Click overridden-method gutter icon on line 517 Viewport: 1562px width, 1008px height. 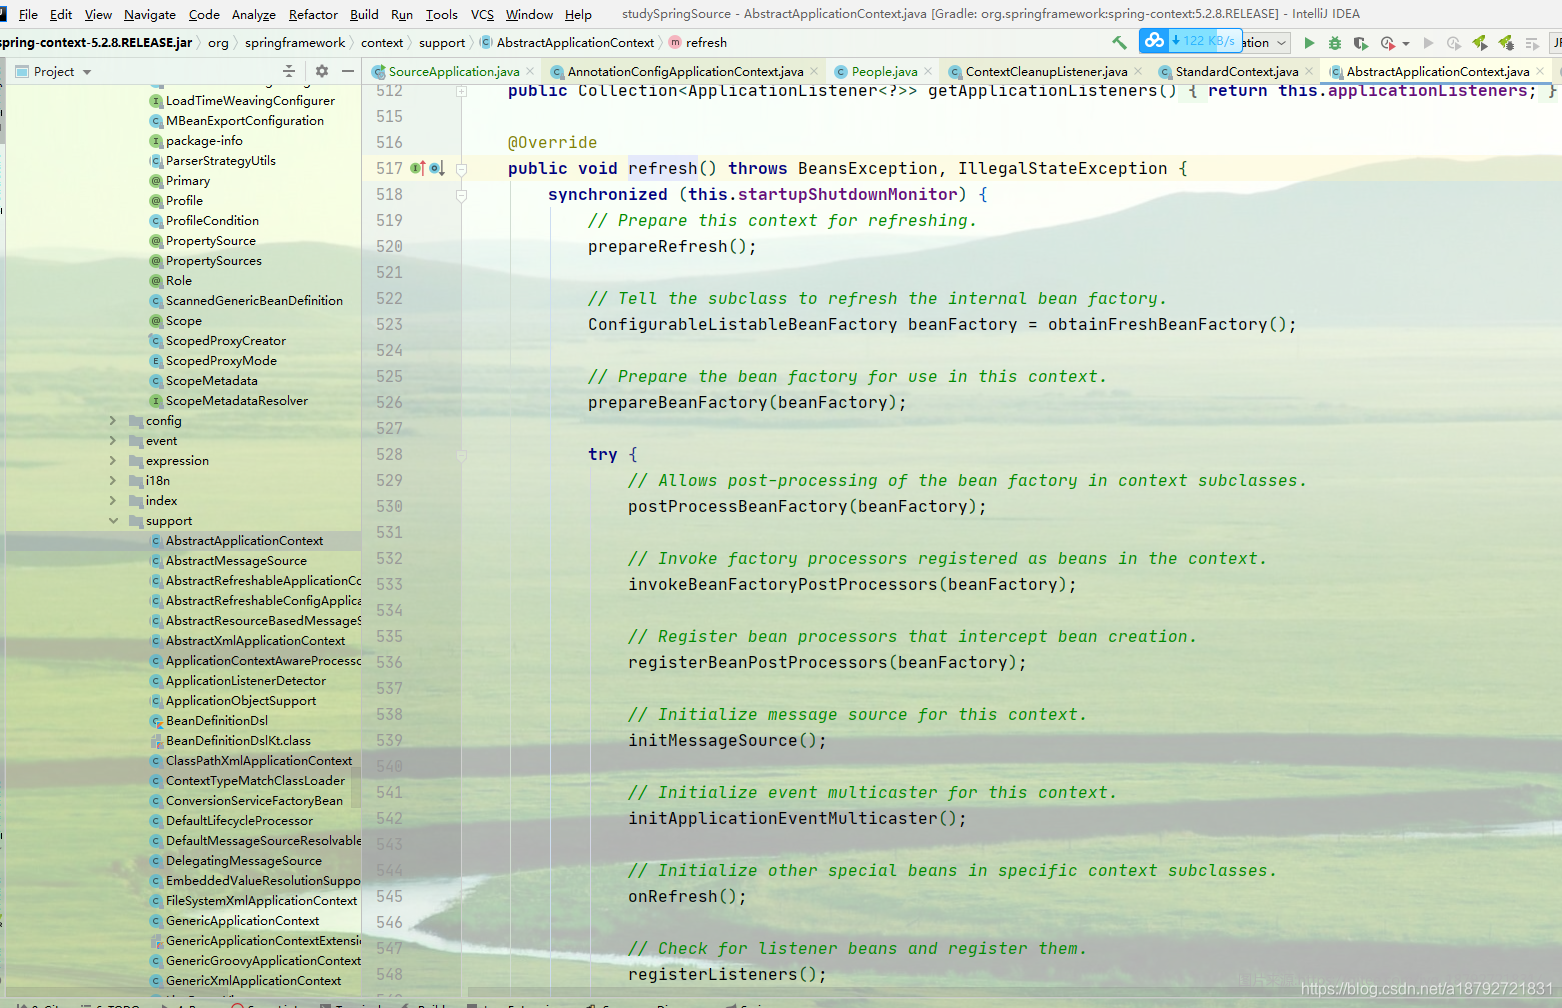437,168
